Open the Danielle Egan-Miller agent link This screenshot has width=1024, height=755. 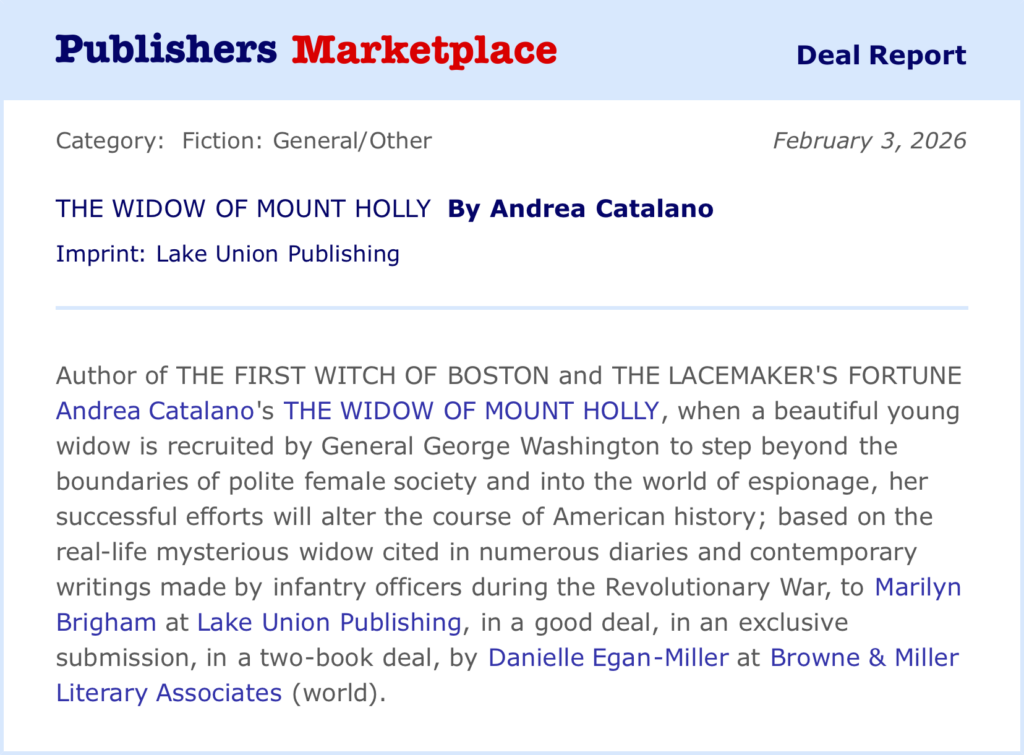coord(608,657)
